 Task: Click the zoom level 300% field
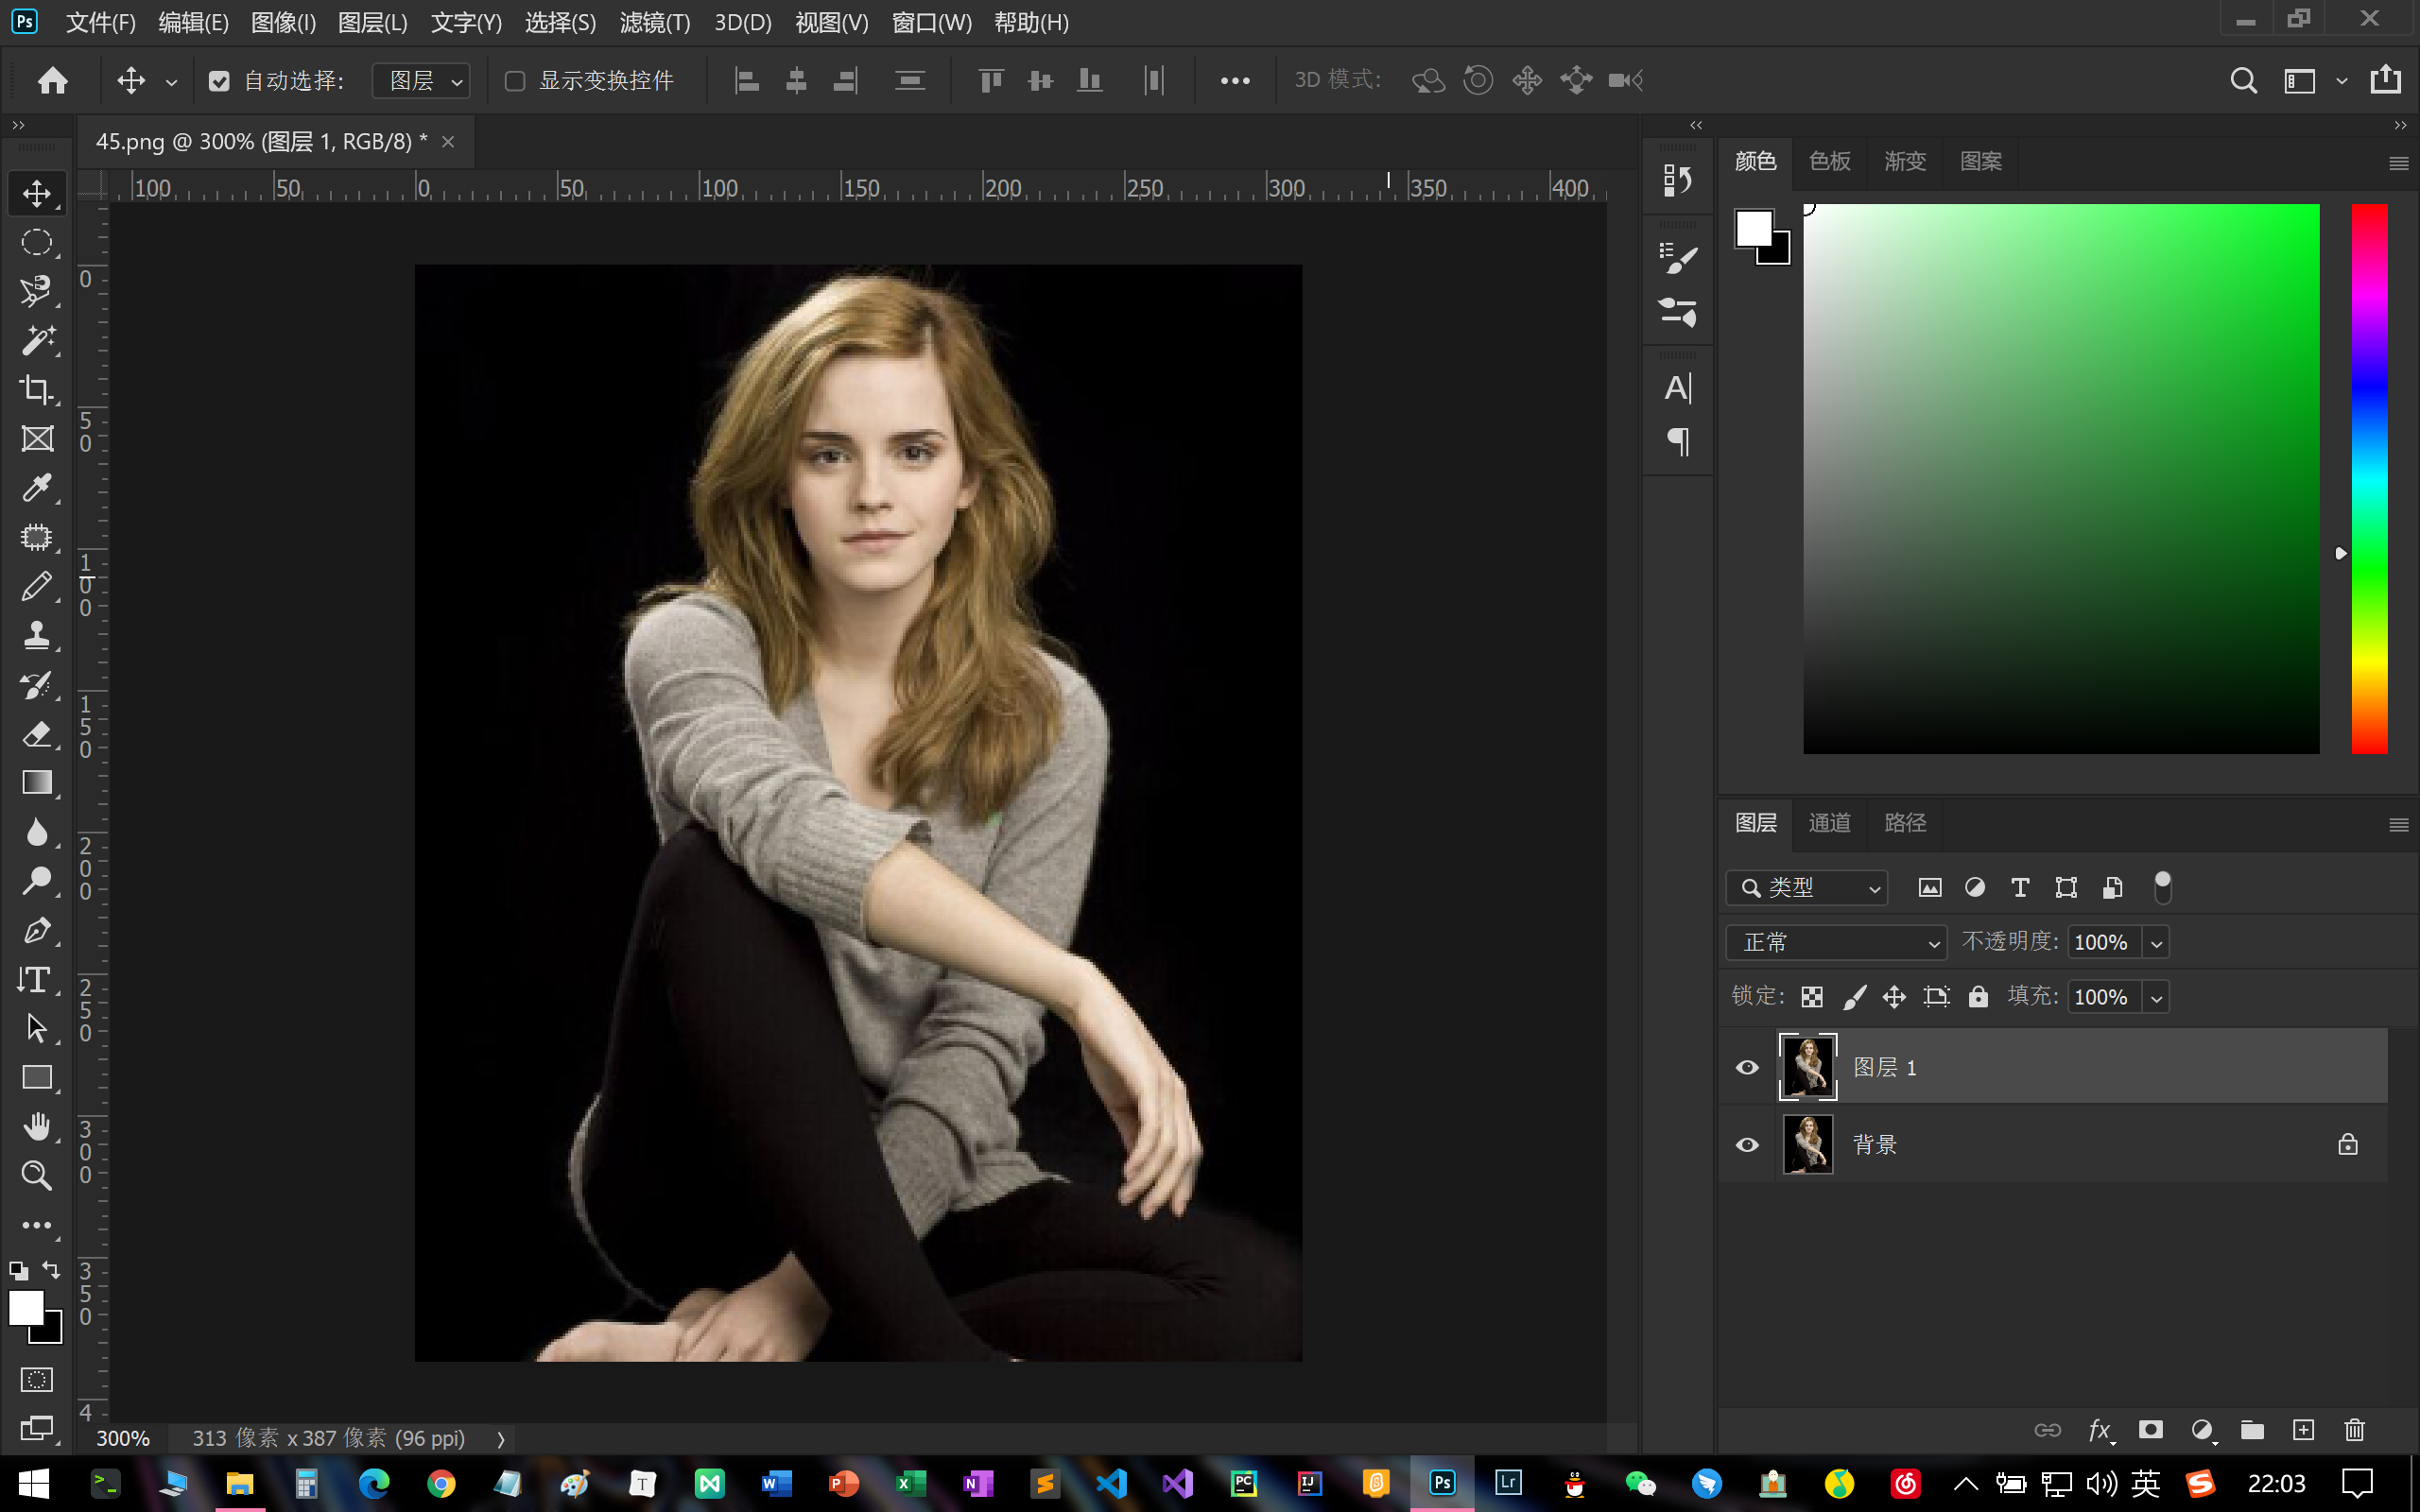[x=123, y=1438]
